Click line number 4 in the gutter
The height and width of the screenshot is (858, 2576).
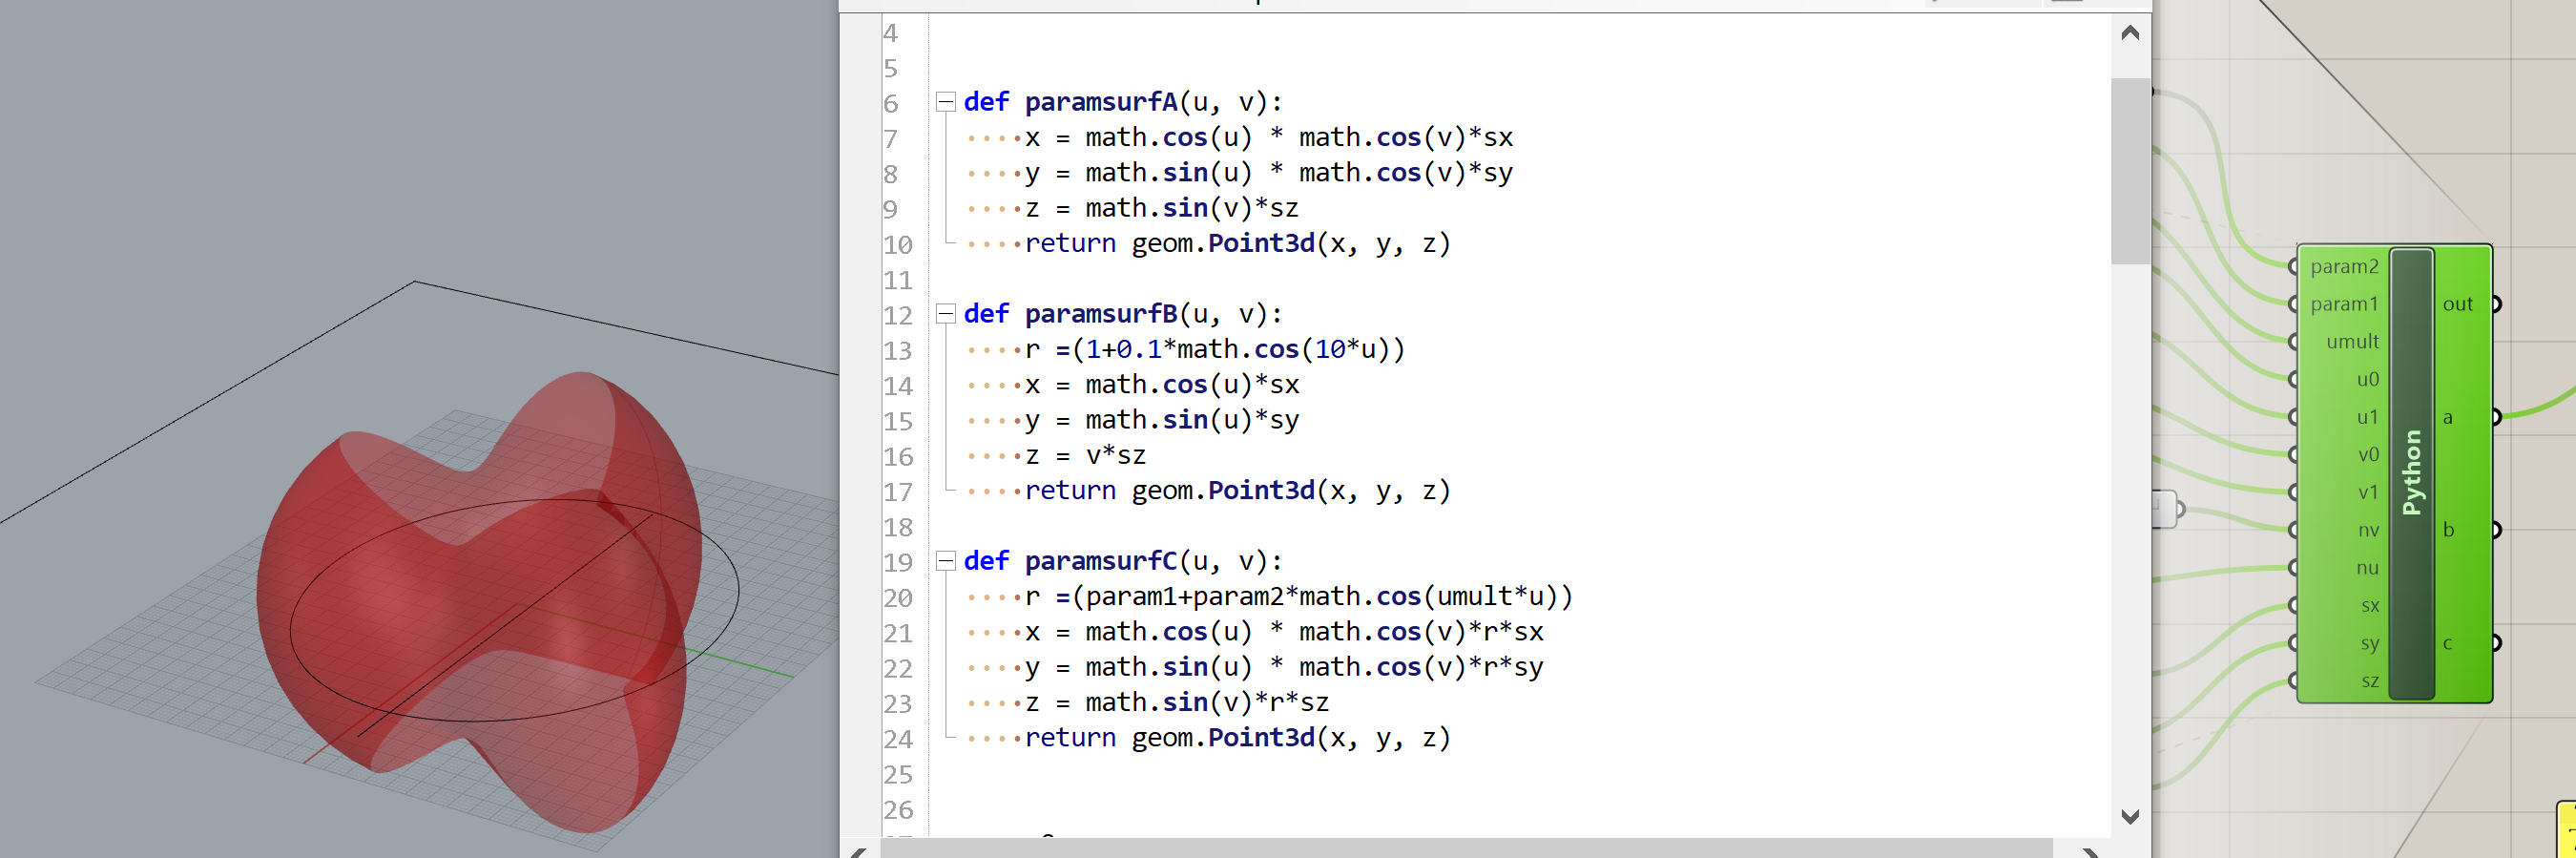(890, 33)
